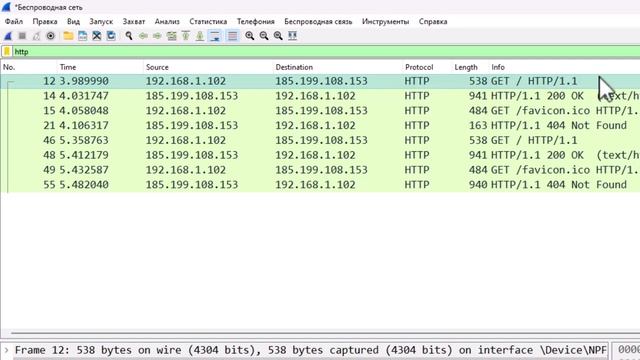Sort by the Source column header
Viewport: 640px width, 360px height.
coord(208,67)
